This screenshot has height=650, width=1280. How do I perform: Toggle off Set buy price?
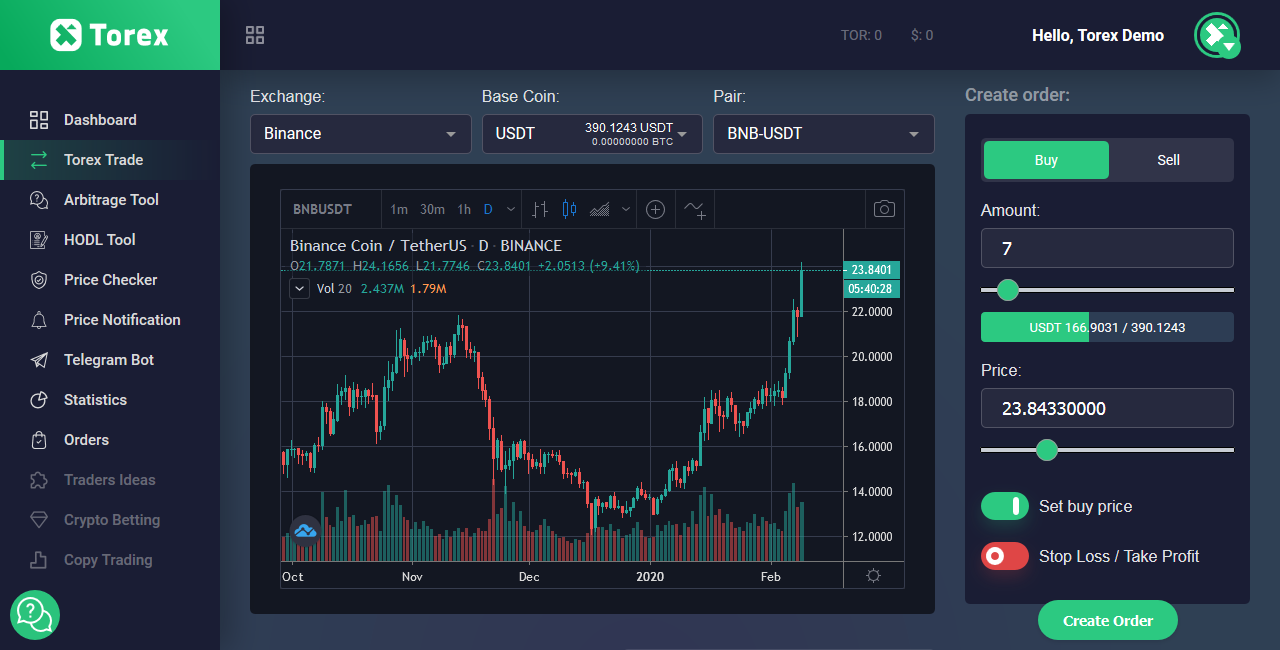point(1004,506)
